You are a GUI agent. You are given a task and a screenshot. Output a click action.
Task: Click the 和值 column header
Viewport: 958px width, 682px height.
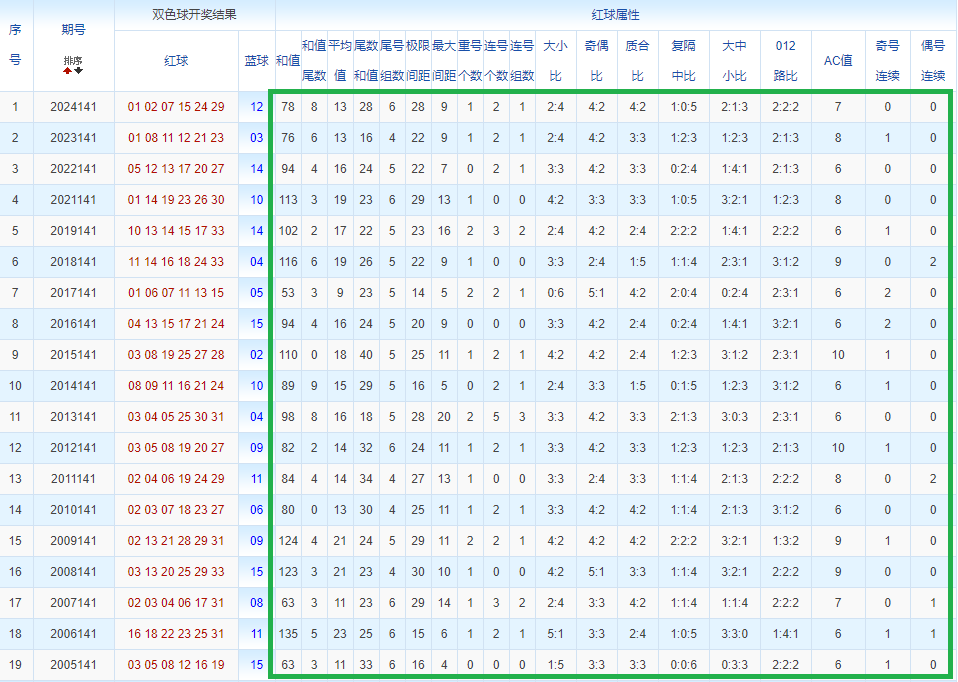[288, 60]
